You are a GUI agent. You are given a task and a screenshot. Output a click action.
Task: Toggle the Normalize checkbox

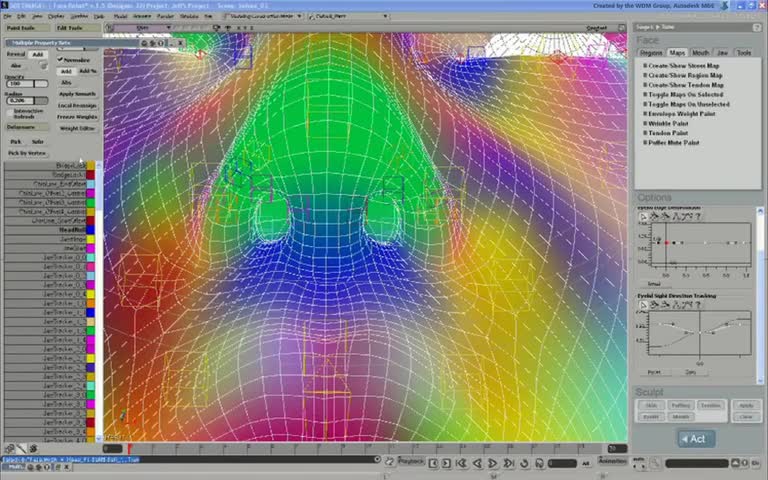click(60, 59)
